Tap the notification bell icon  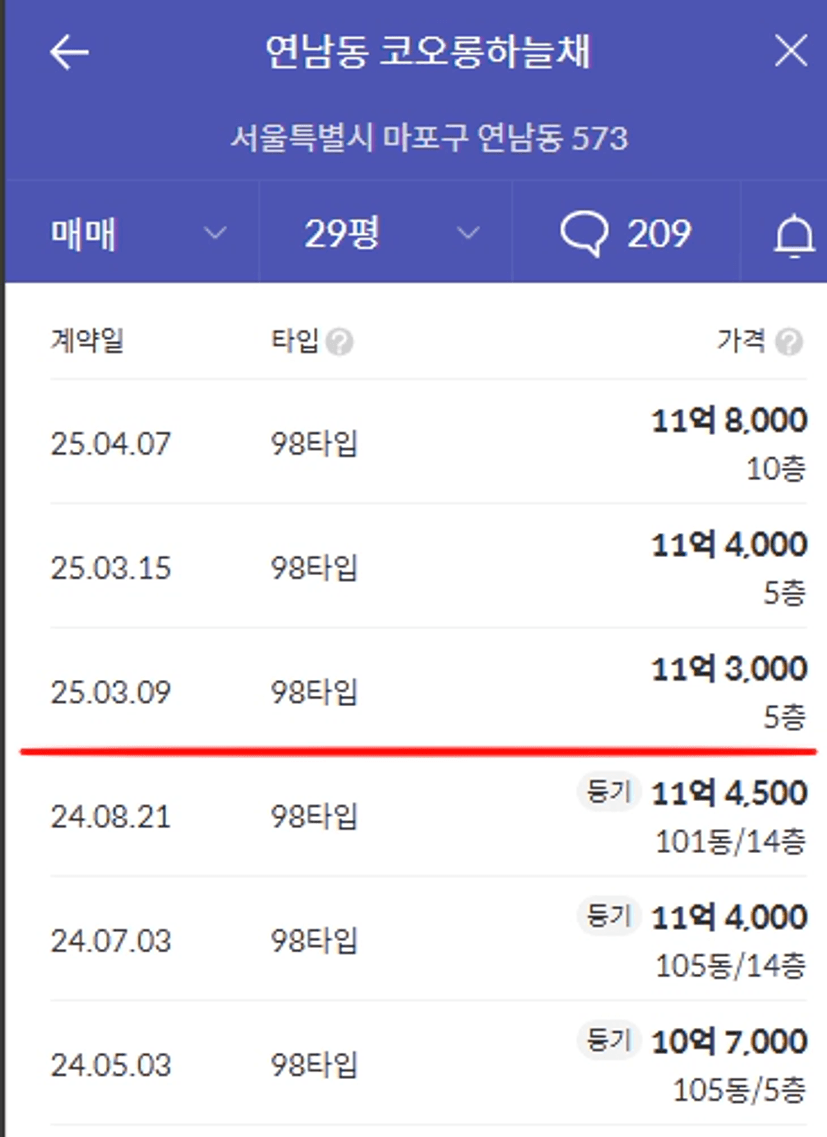pos(794,236)
